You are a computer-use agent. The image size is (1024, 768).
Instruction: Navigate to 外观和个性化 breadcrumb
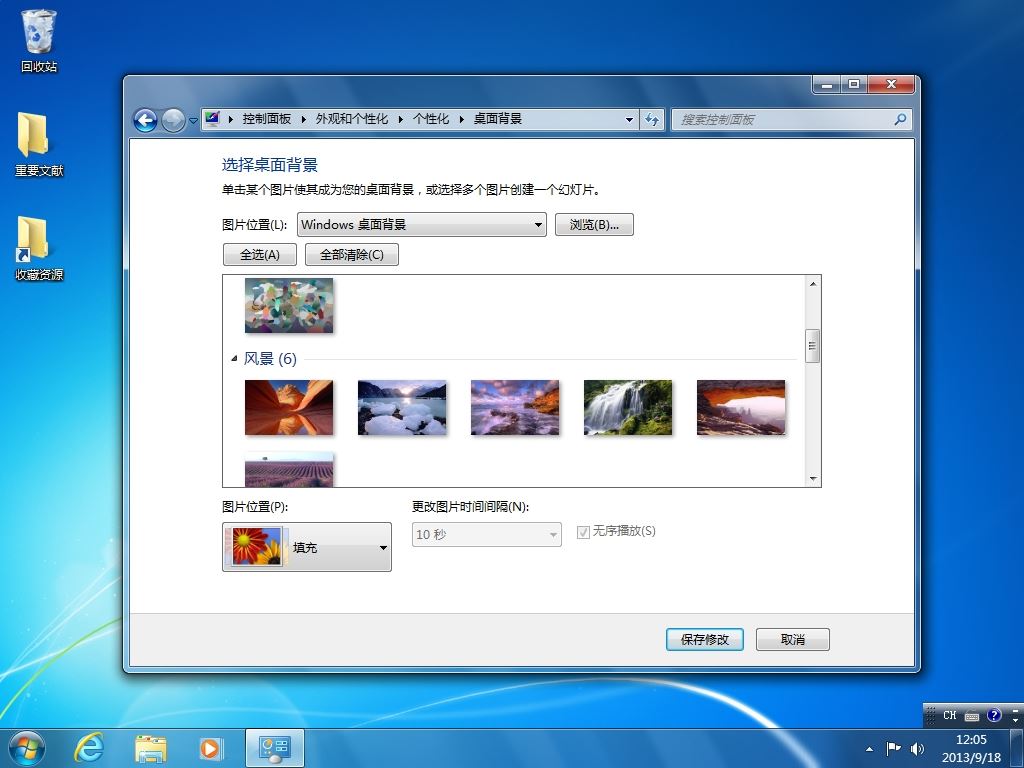351,119
